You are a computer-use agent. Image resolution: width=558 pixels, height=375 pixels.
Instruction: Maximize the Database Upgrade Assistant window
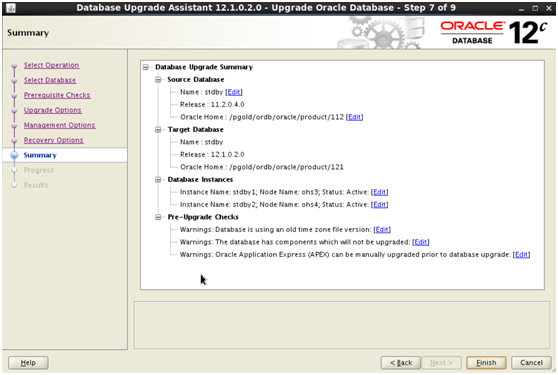[x=535, y=8]
